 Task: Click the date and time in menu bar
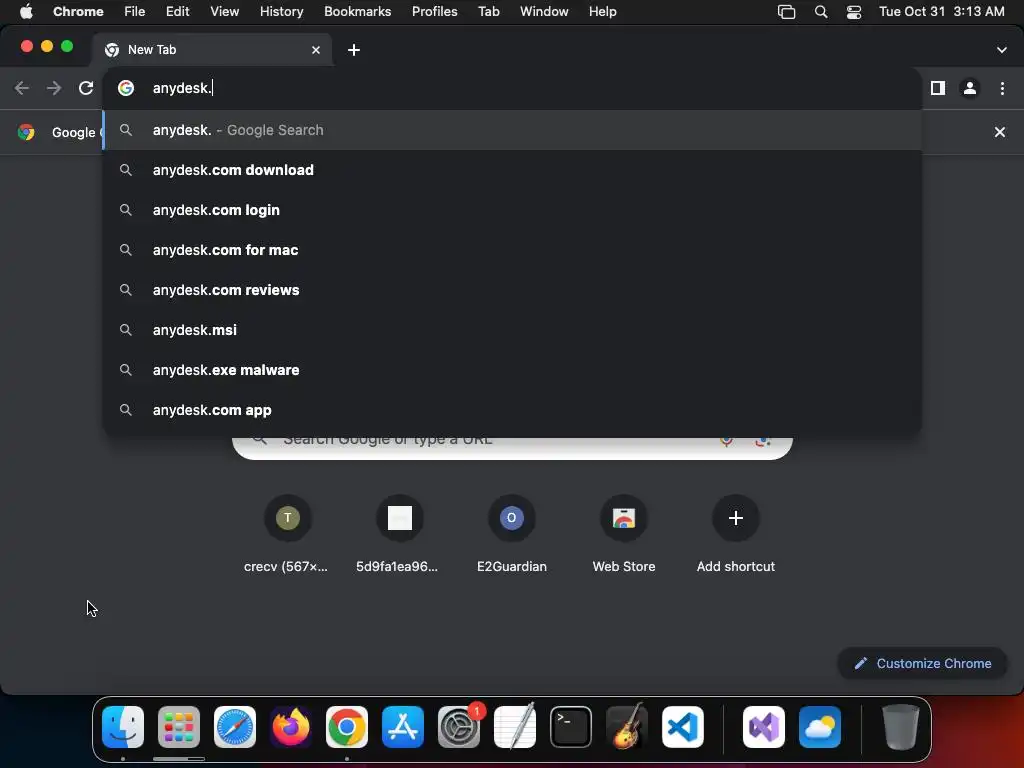941,12
